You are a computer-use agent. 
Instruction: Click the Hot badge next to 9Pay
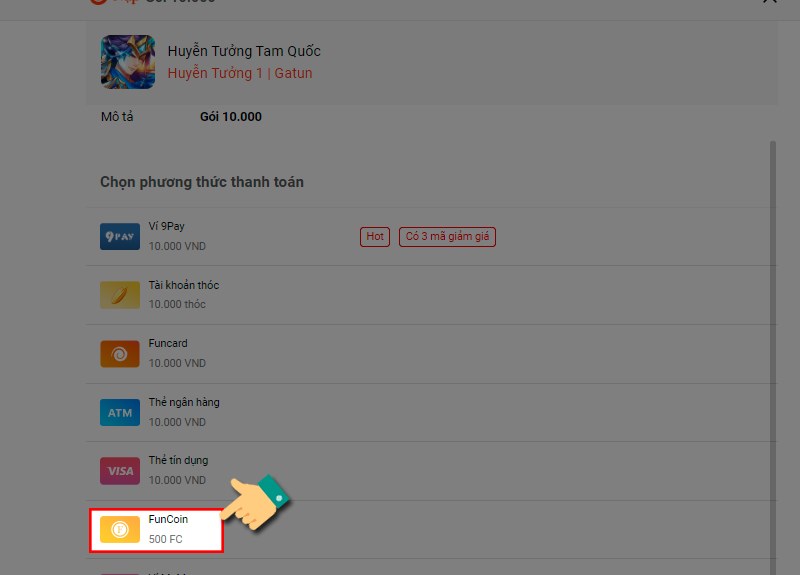(x=375, y=237)
